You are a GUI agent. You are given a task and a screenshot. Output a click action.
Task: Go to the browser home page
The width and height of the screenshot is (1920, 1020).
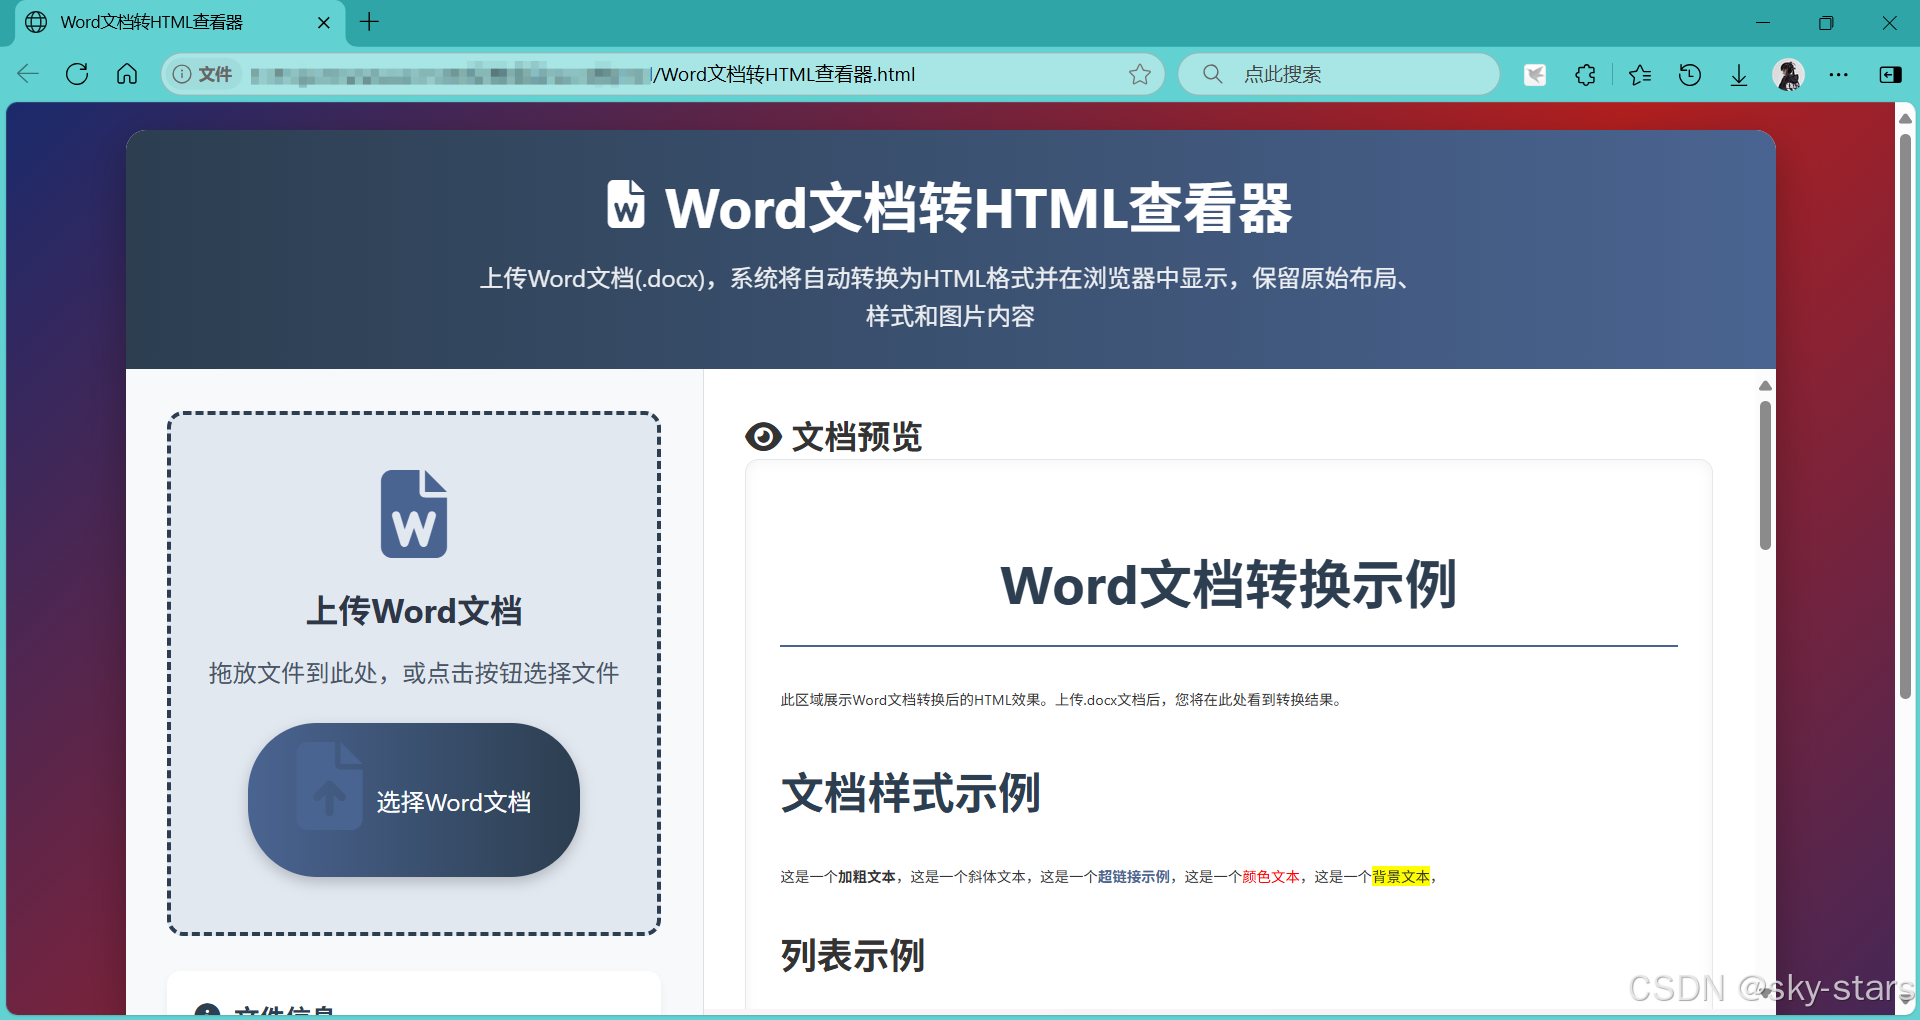click(127, 74)
